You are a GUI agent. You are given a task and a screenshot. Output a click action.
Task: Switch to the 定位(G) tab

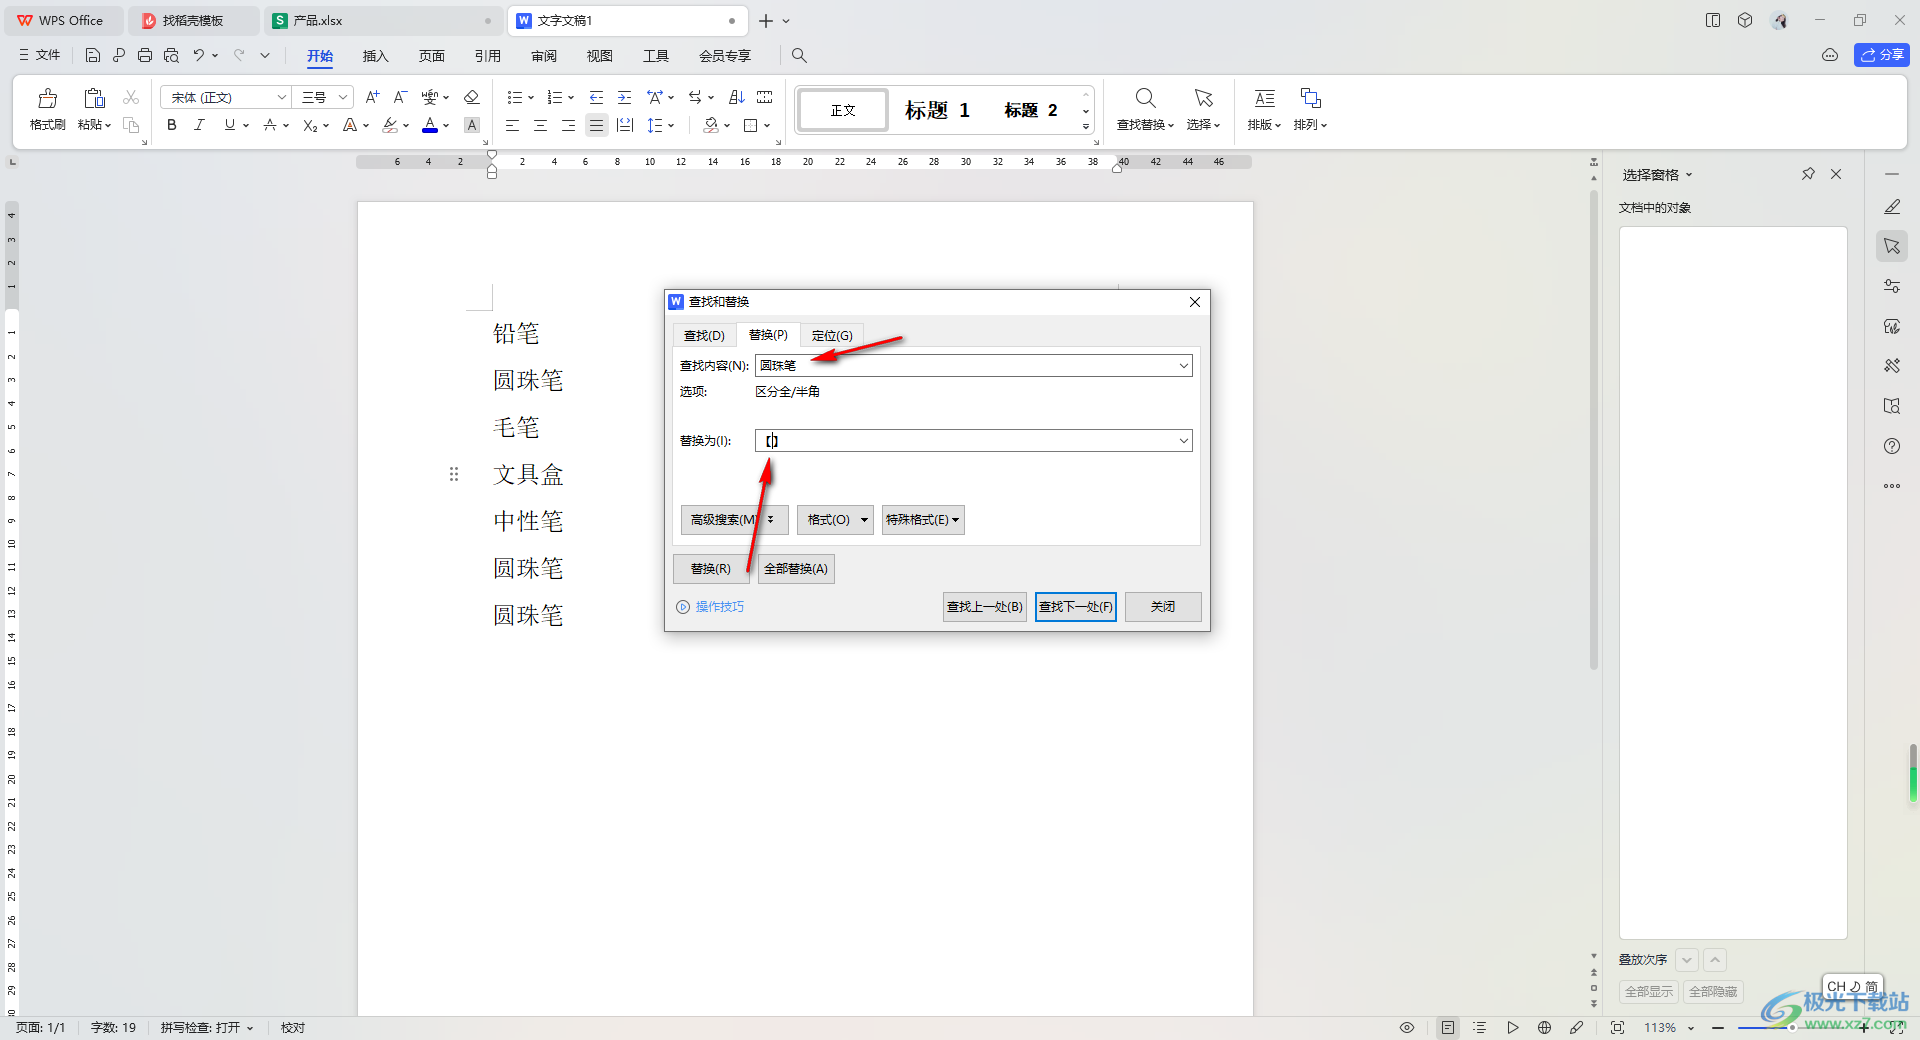pos(832,335)
